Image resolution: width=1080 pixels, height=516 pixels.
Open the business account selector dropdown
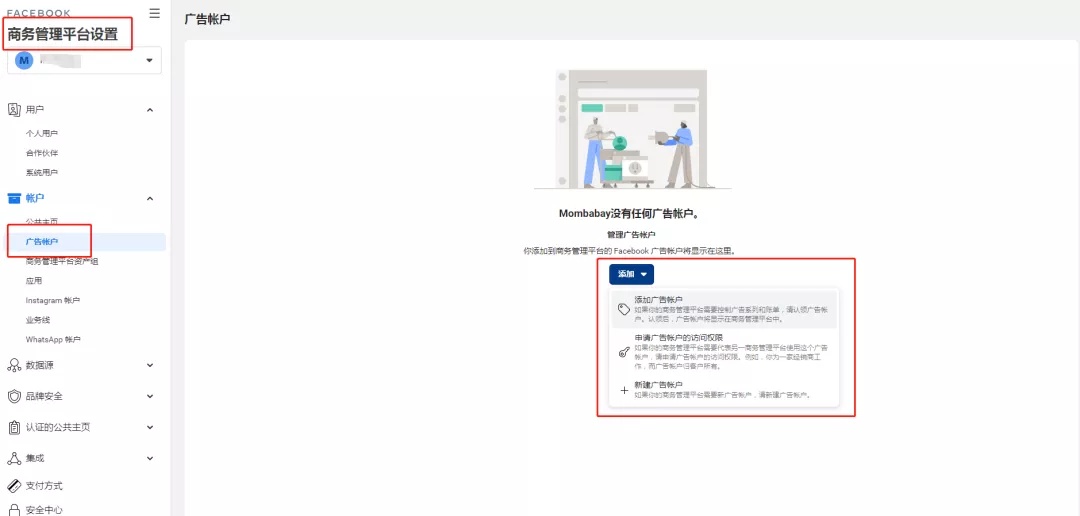point(85,61)
